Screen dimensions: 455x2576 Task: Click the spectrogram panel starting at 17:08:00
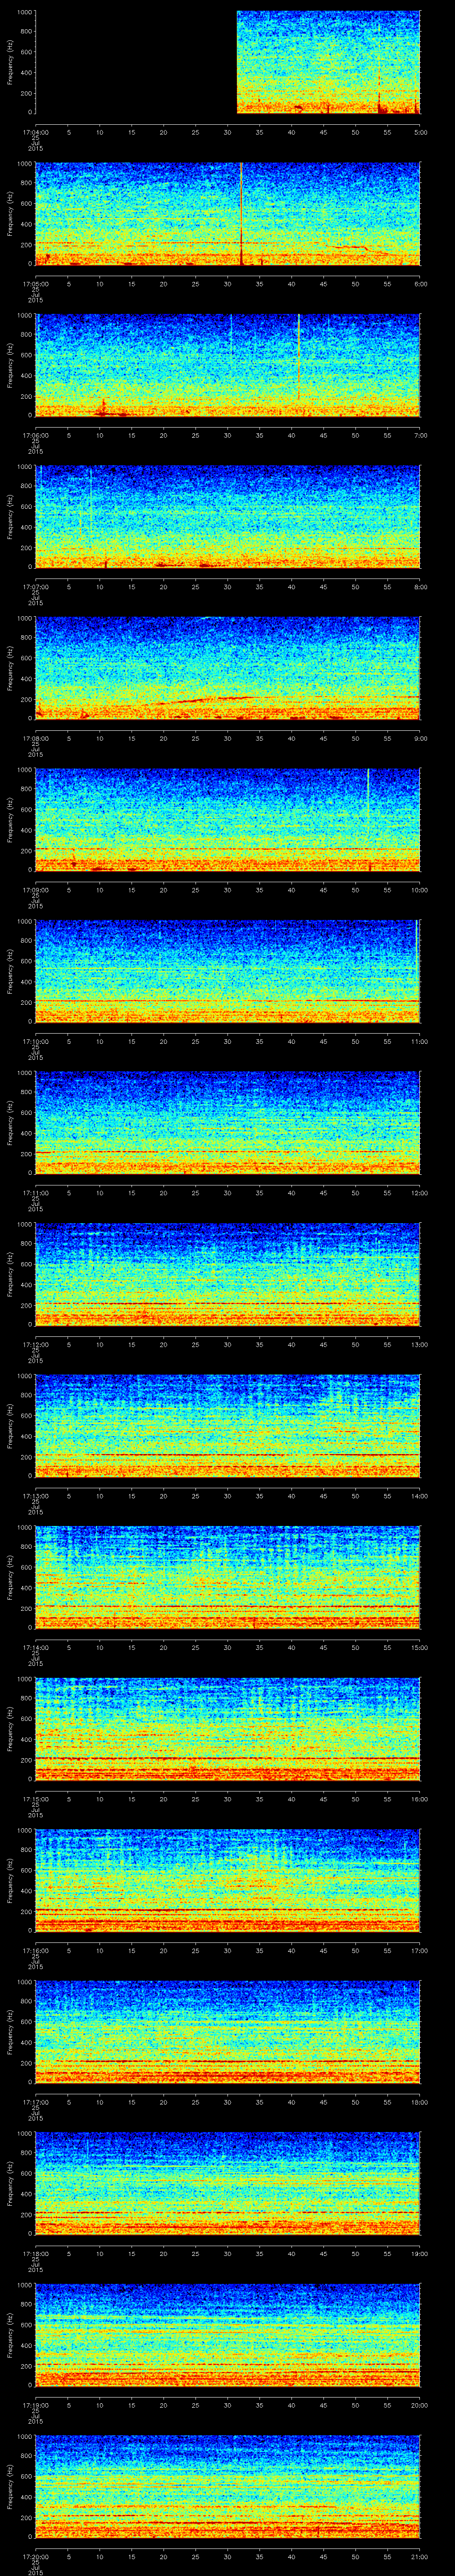pyautogui.click(x=228, y=669)
